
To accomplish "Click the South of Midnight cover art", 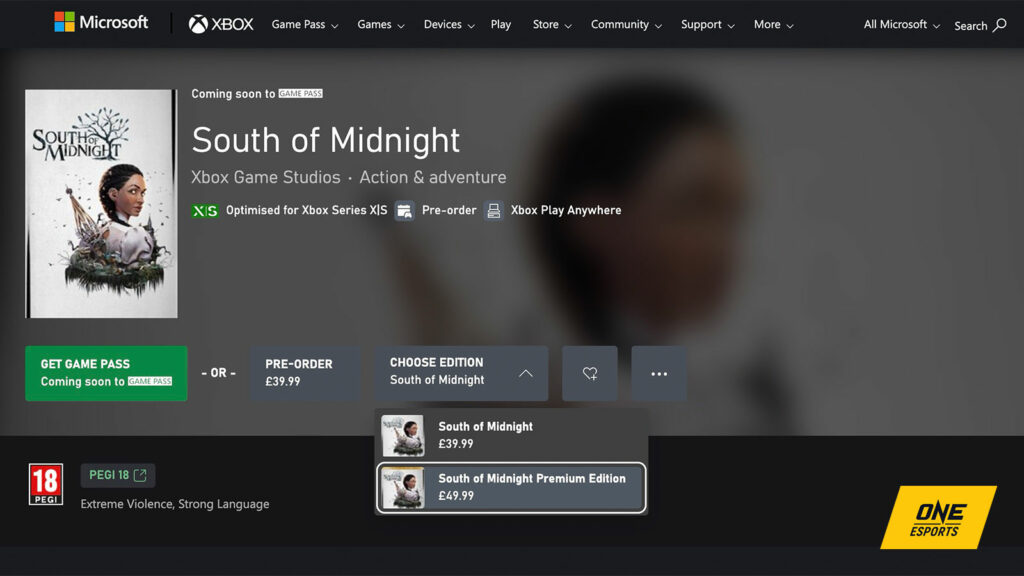I will coord(101,204).
